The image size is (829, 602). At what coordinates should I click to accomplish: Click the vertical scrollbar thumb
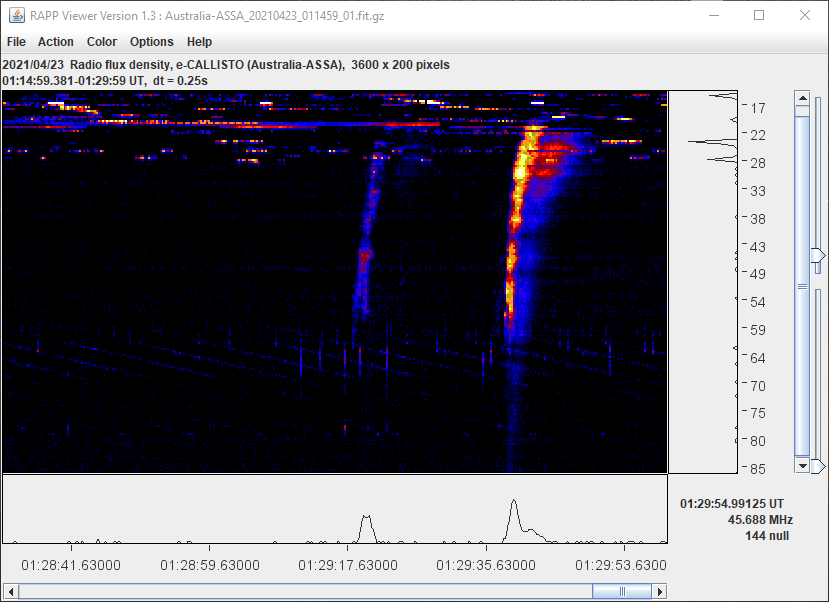pos(802,285)
